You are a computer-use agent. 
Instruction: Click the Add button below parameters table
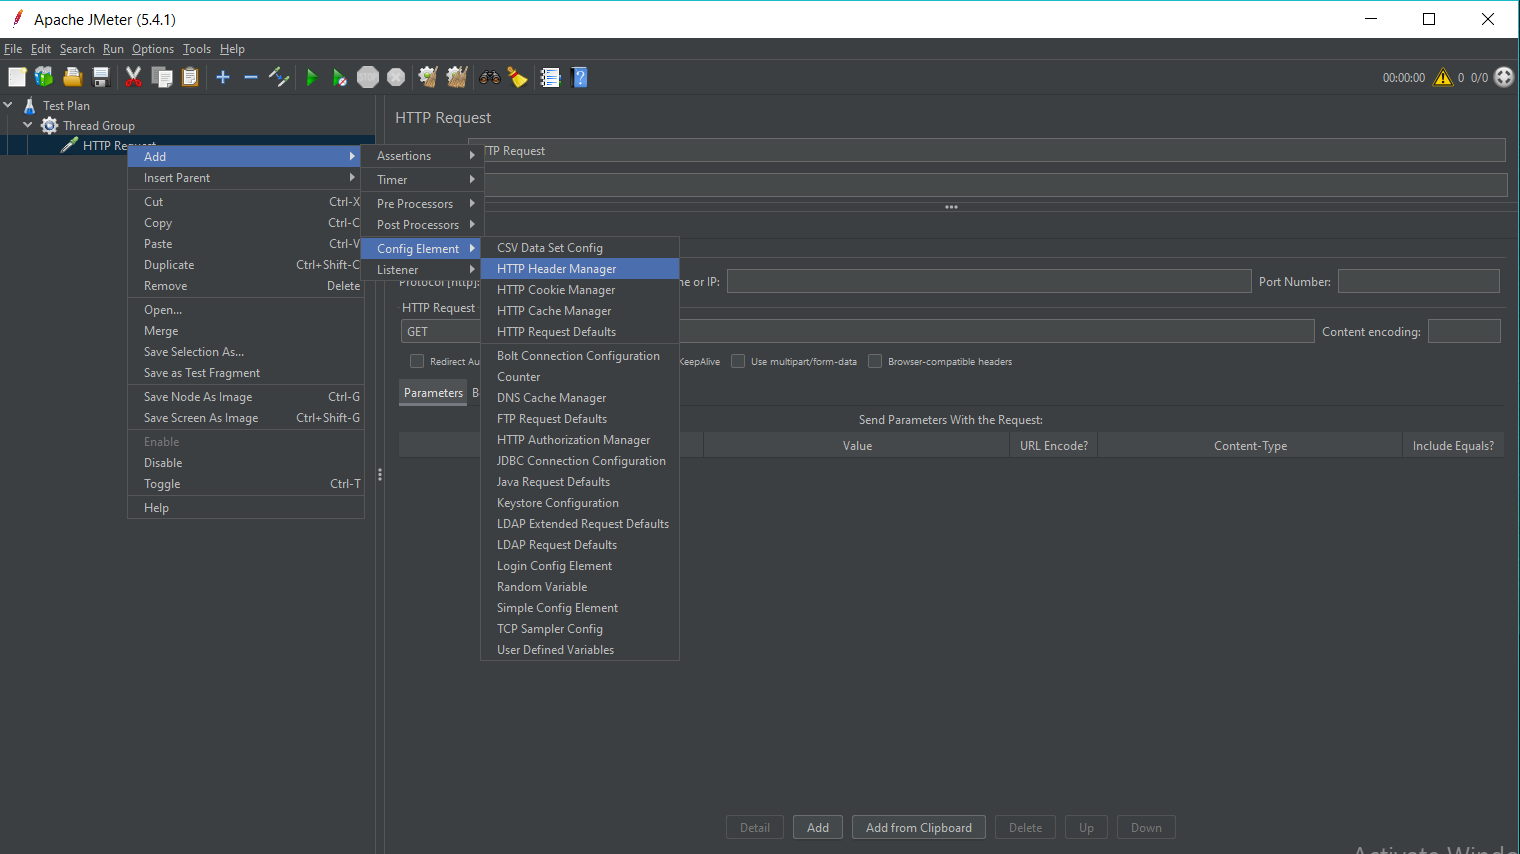click(x=817, y=828)
